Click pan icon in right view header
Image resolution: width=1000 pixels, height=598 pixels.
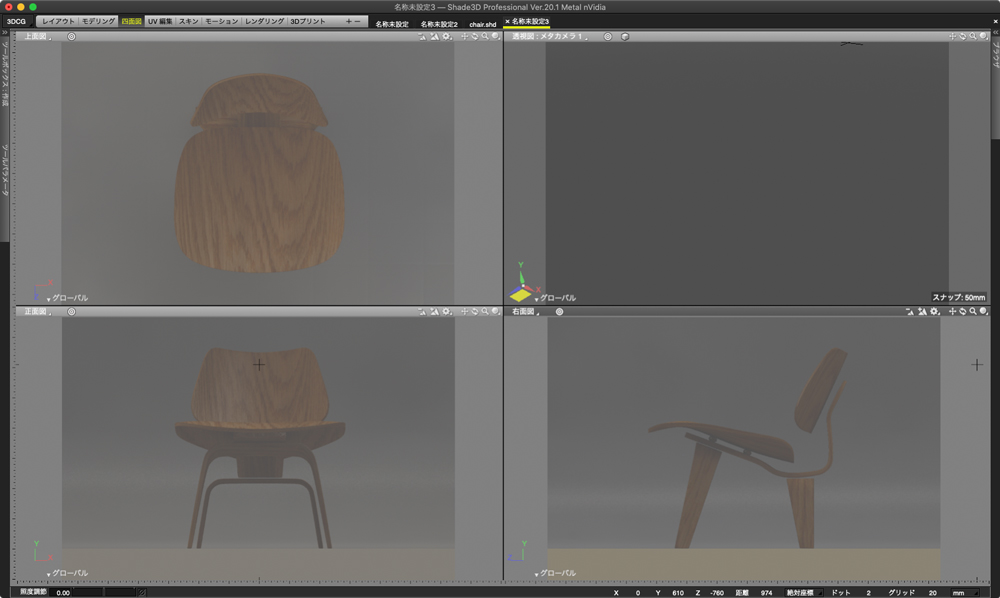coord(952,312)
